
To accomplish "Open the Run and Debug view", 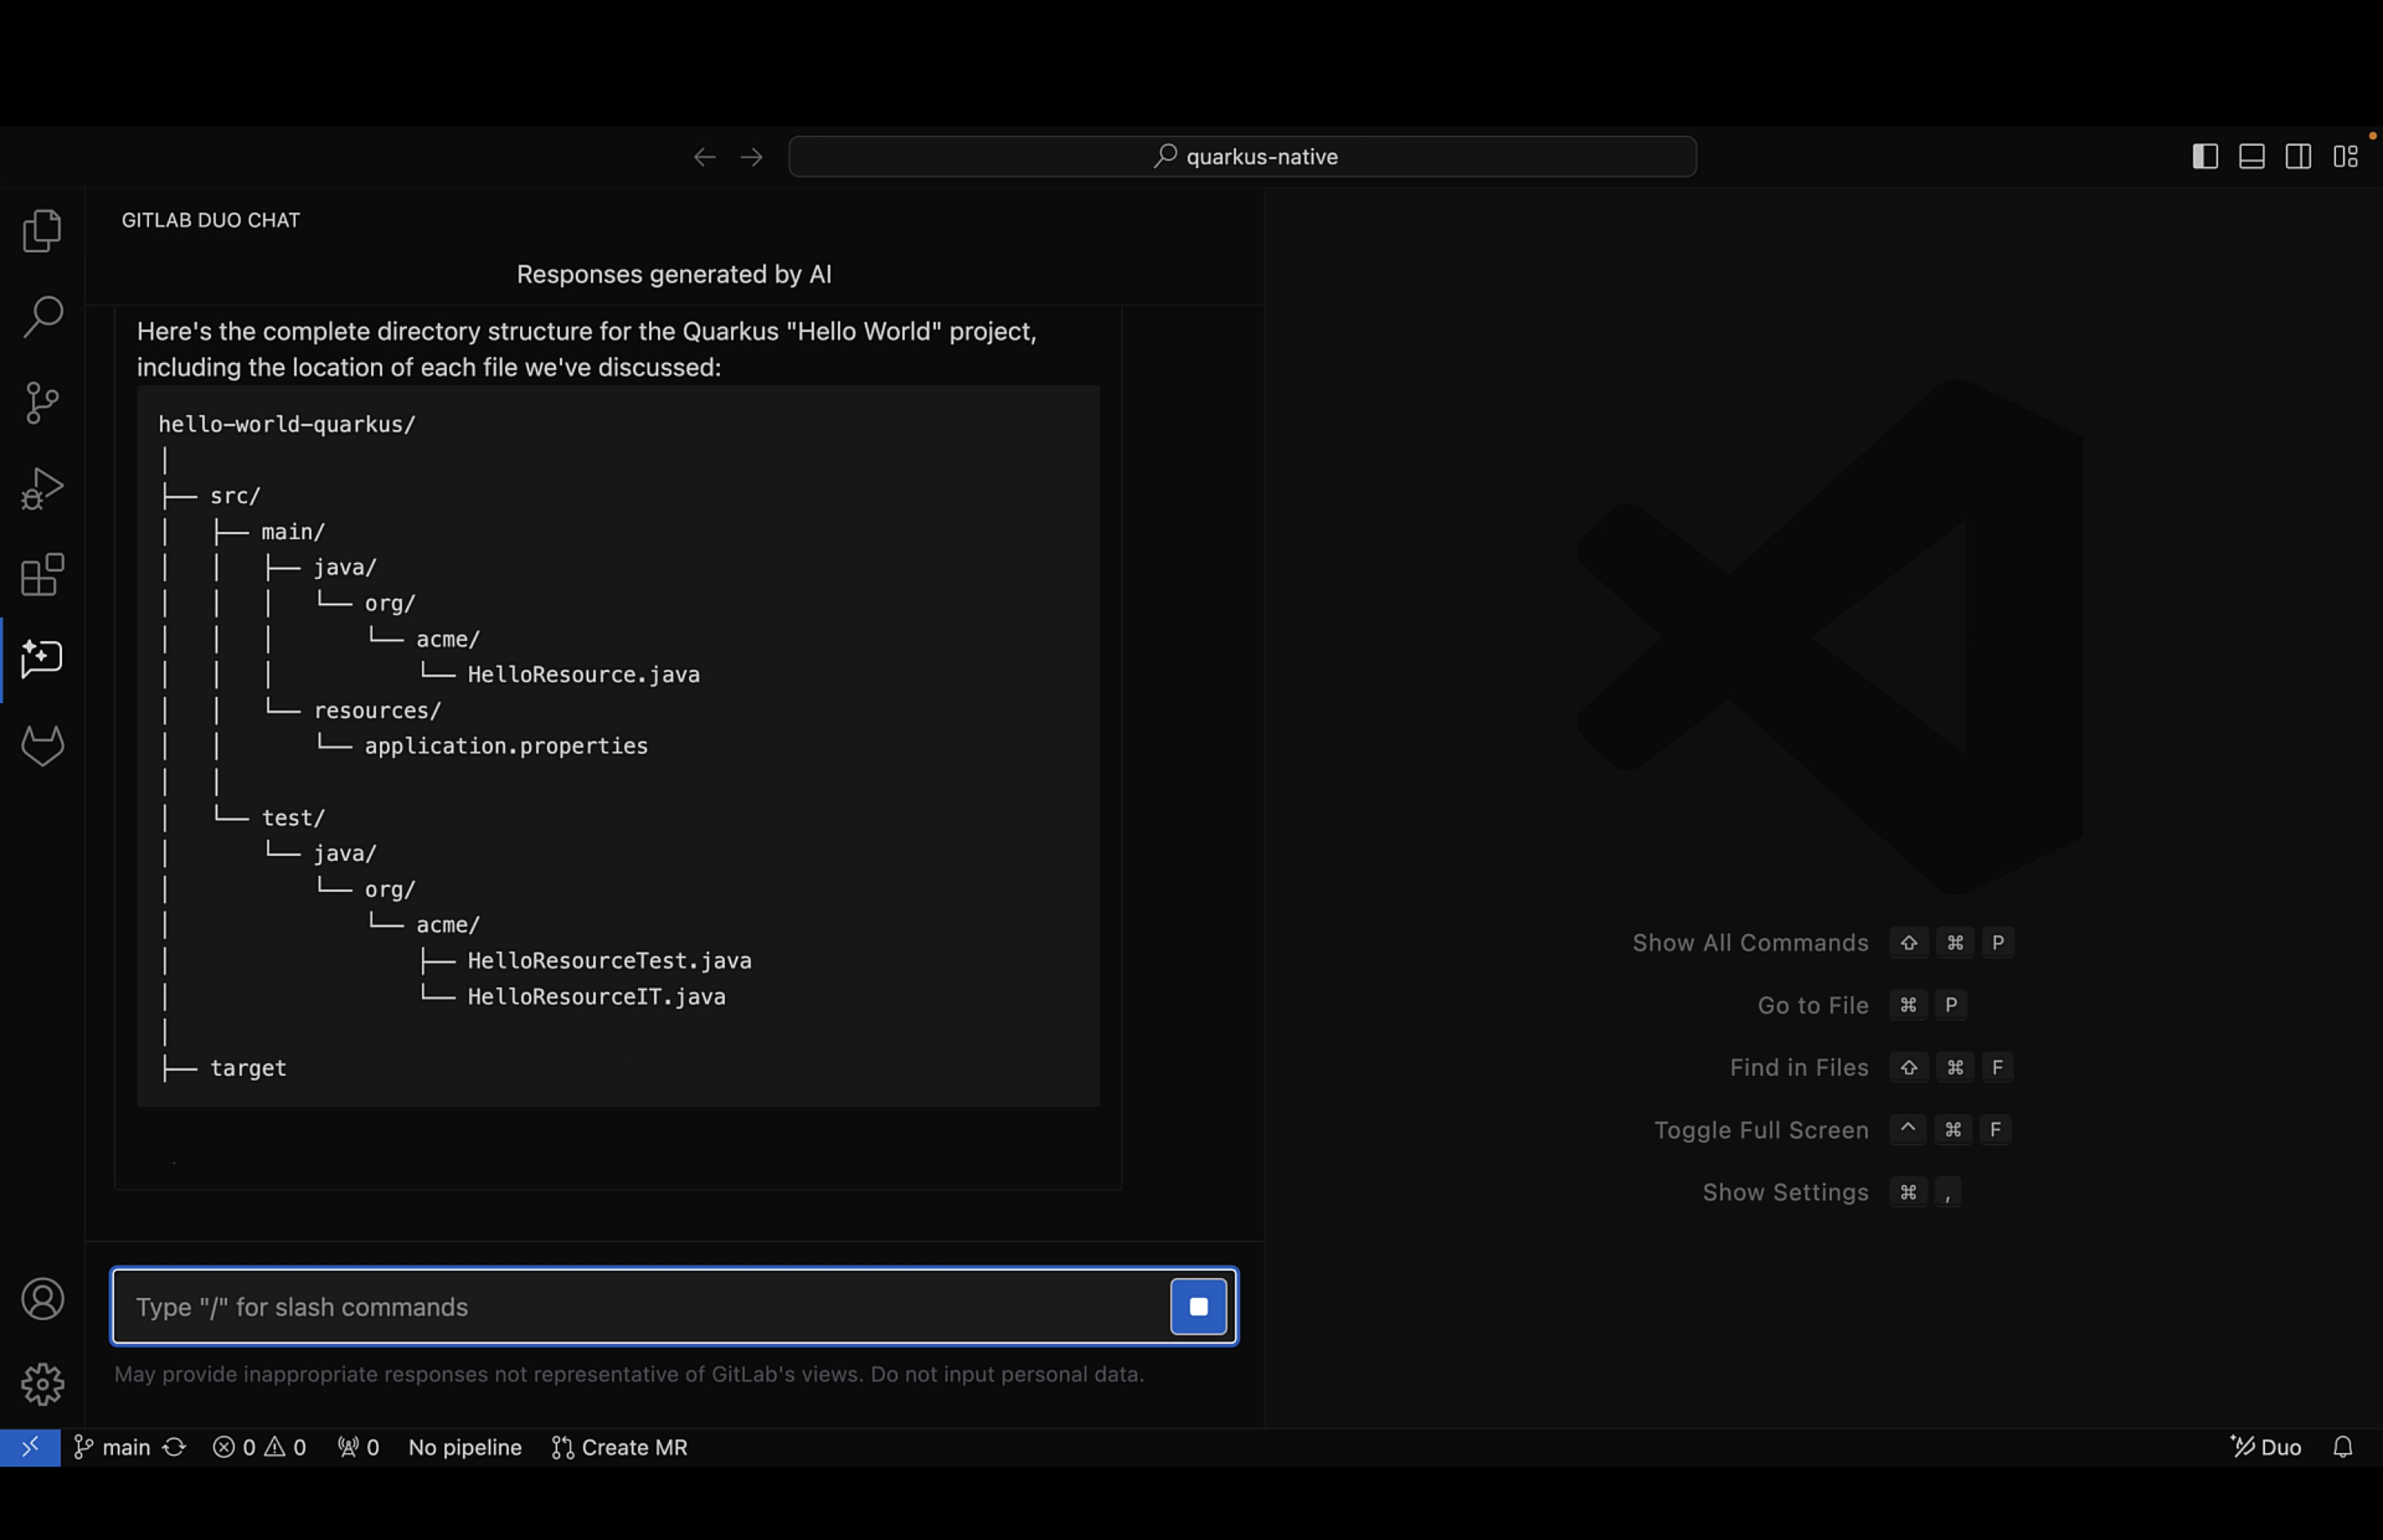I will (42, 489).
